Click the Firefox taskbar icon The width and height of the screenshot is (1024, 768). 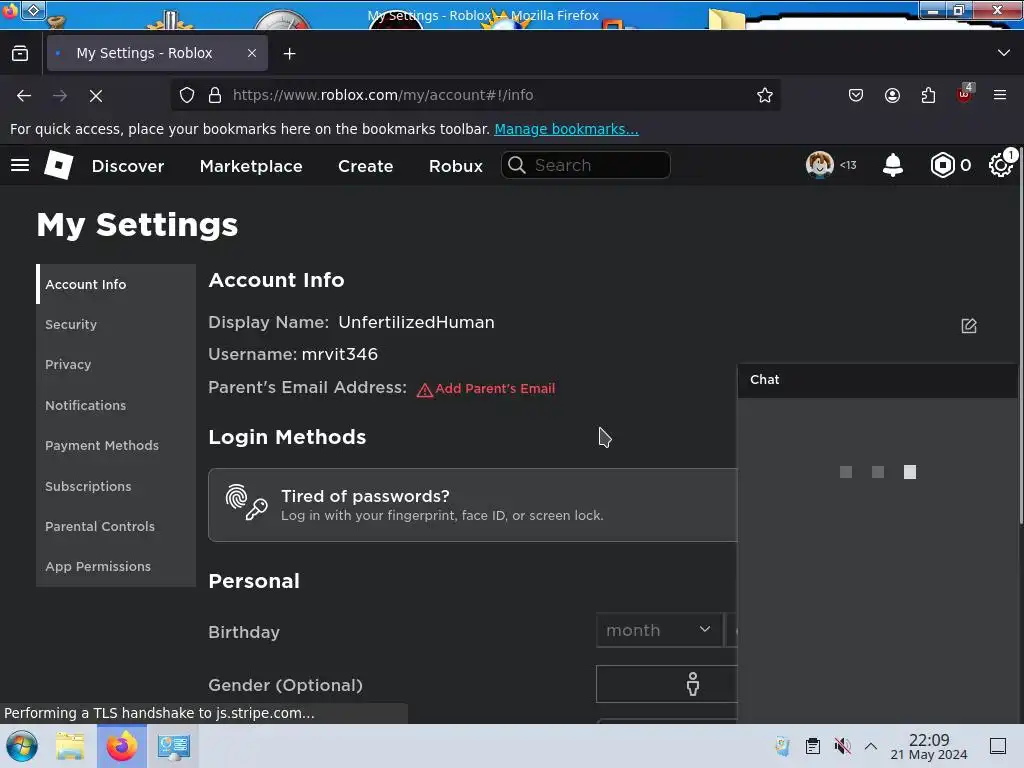tap(122, 746)
